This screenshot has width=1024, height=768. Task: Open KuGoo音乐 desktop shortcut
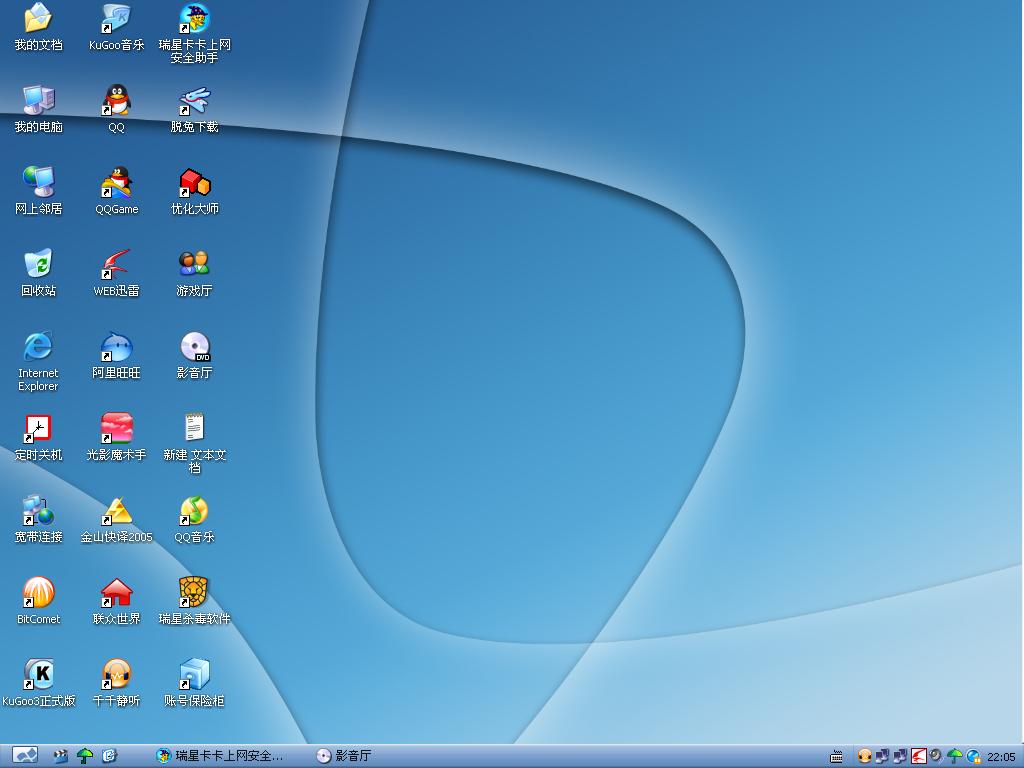click(x=117, y=19)
